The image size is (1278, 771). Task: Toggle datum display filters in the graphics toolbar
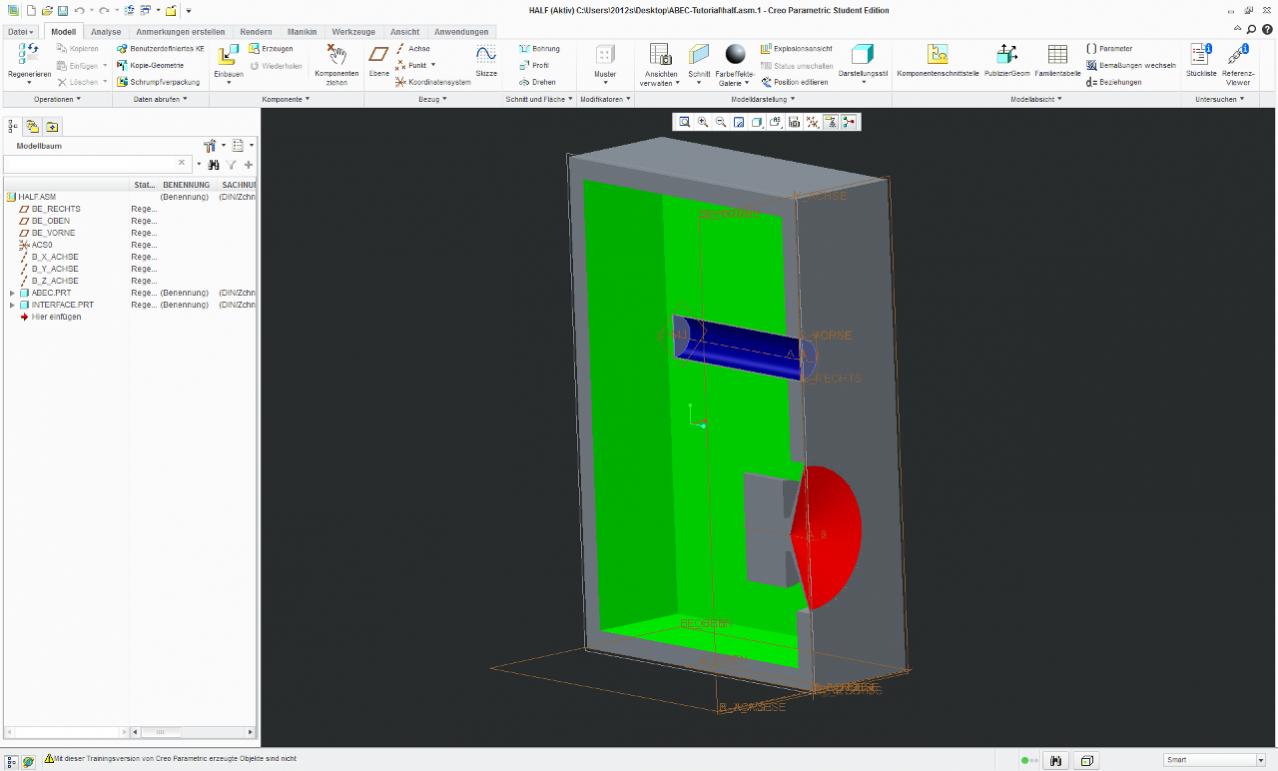(813, 122)
